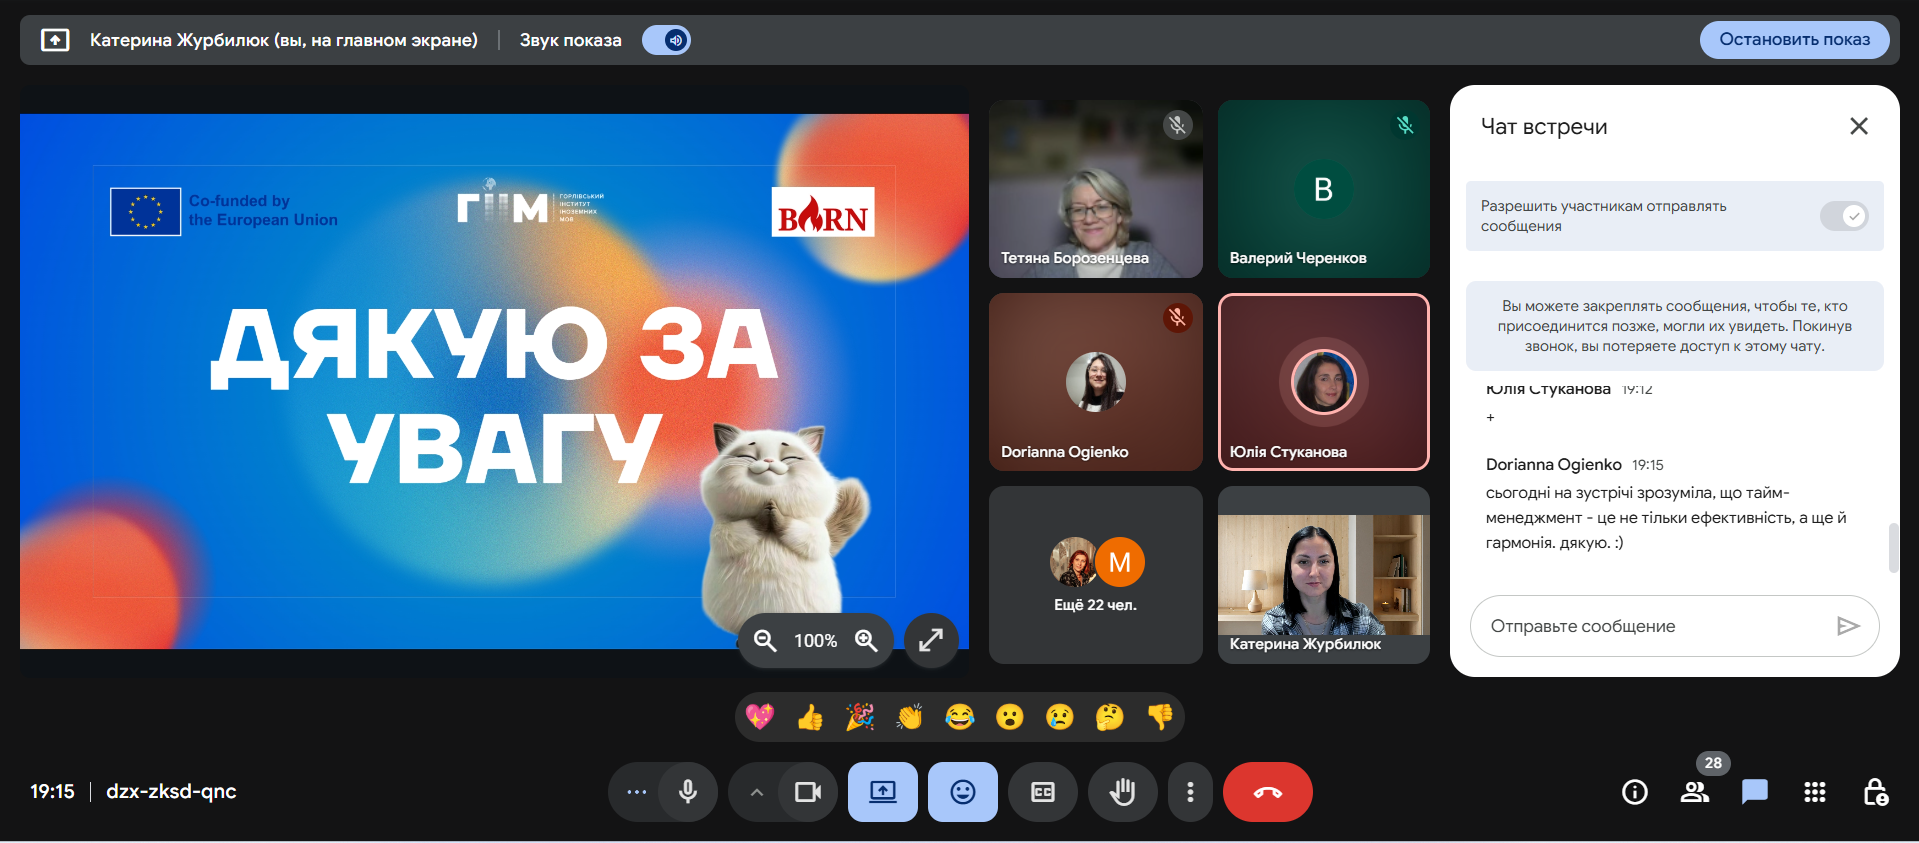Viewport: 1919px width, 843px height.
Task: Open audio settings three-dot menu
Action: [x=636, y=792]
